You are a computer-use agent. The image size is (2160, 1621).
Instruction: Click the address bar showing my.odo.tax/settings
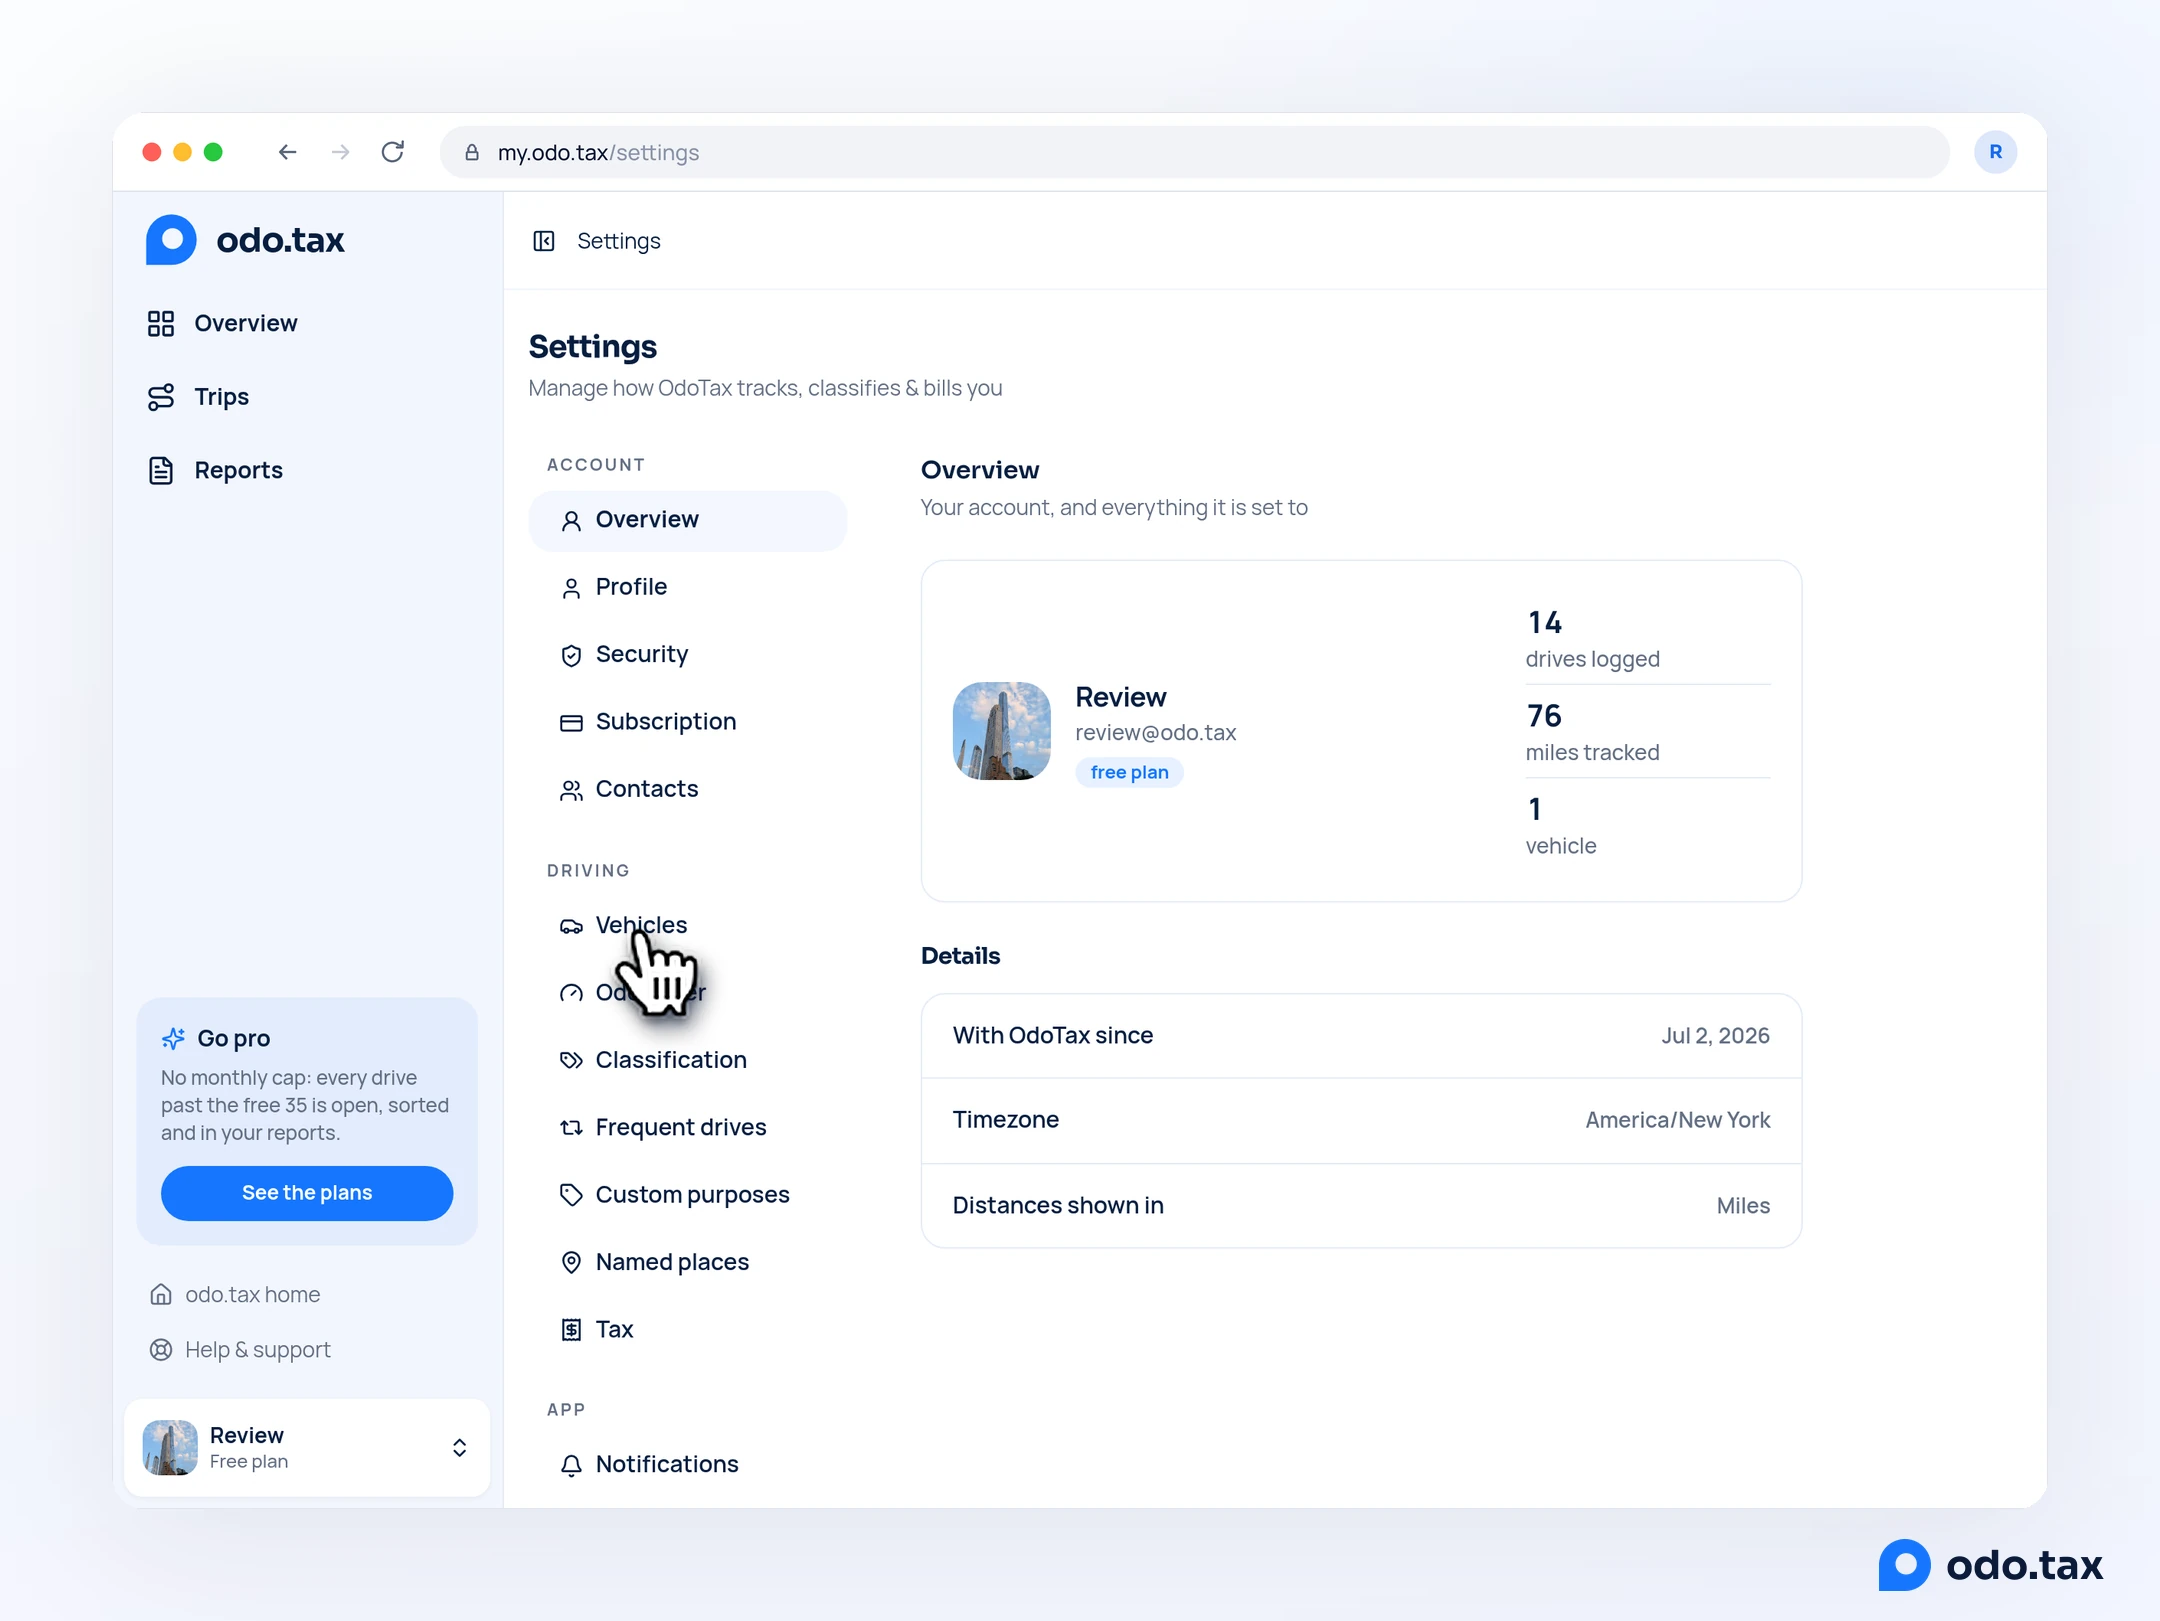[1194, 152]
